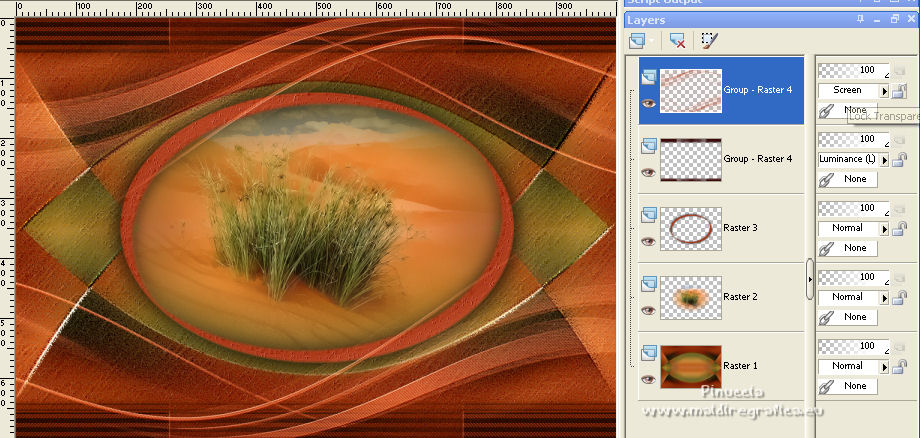Click the Edit Selection icon
Viewport: 920px width, 438px height.
[709, 40]
